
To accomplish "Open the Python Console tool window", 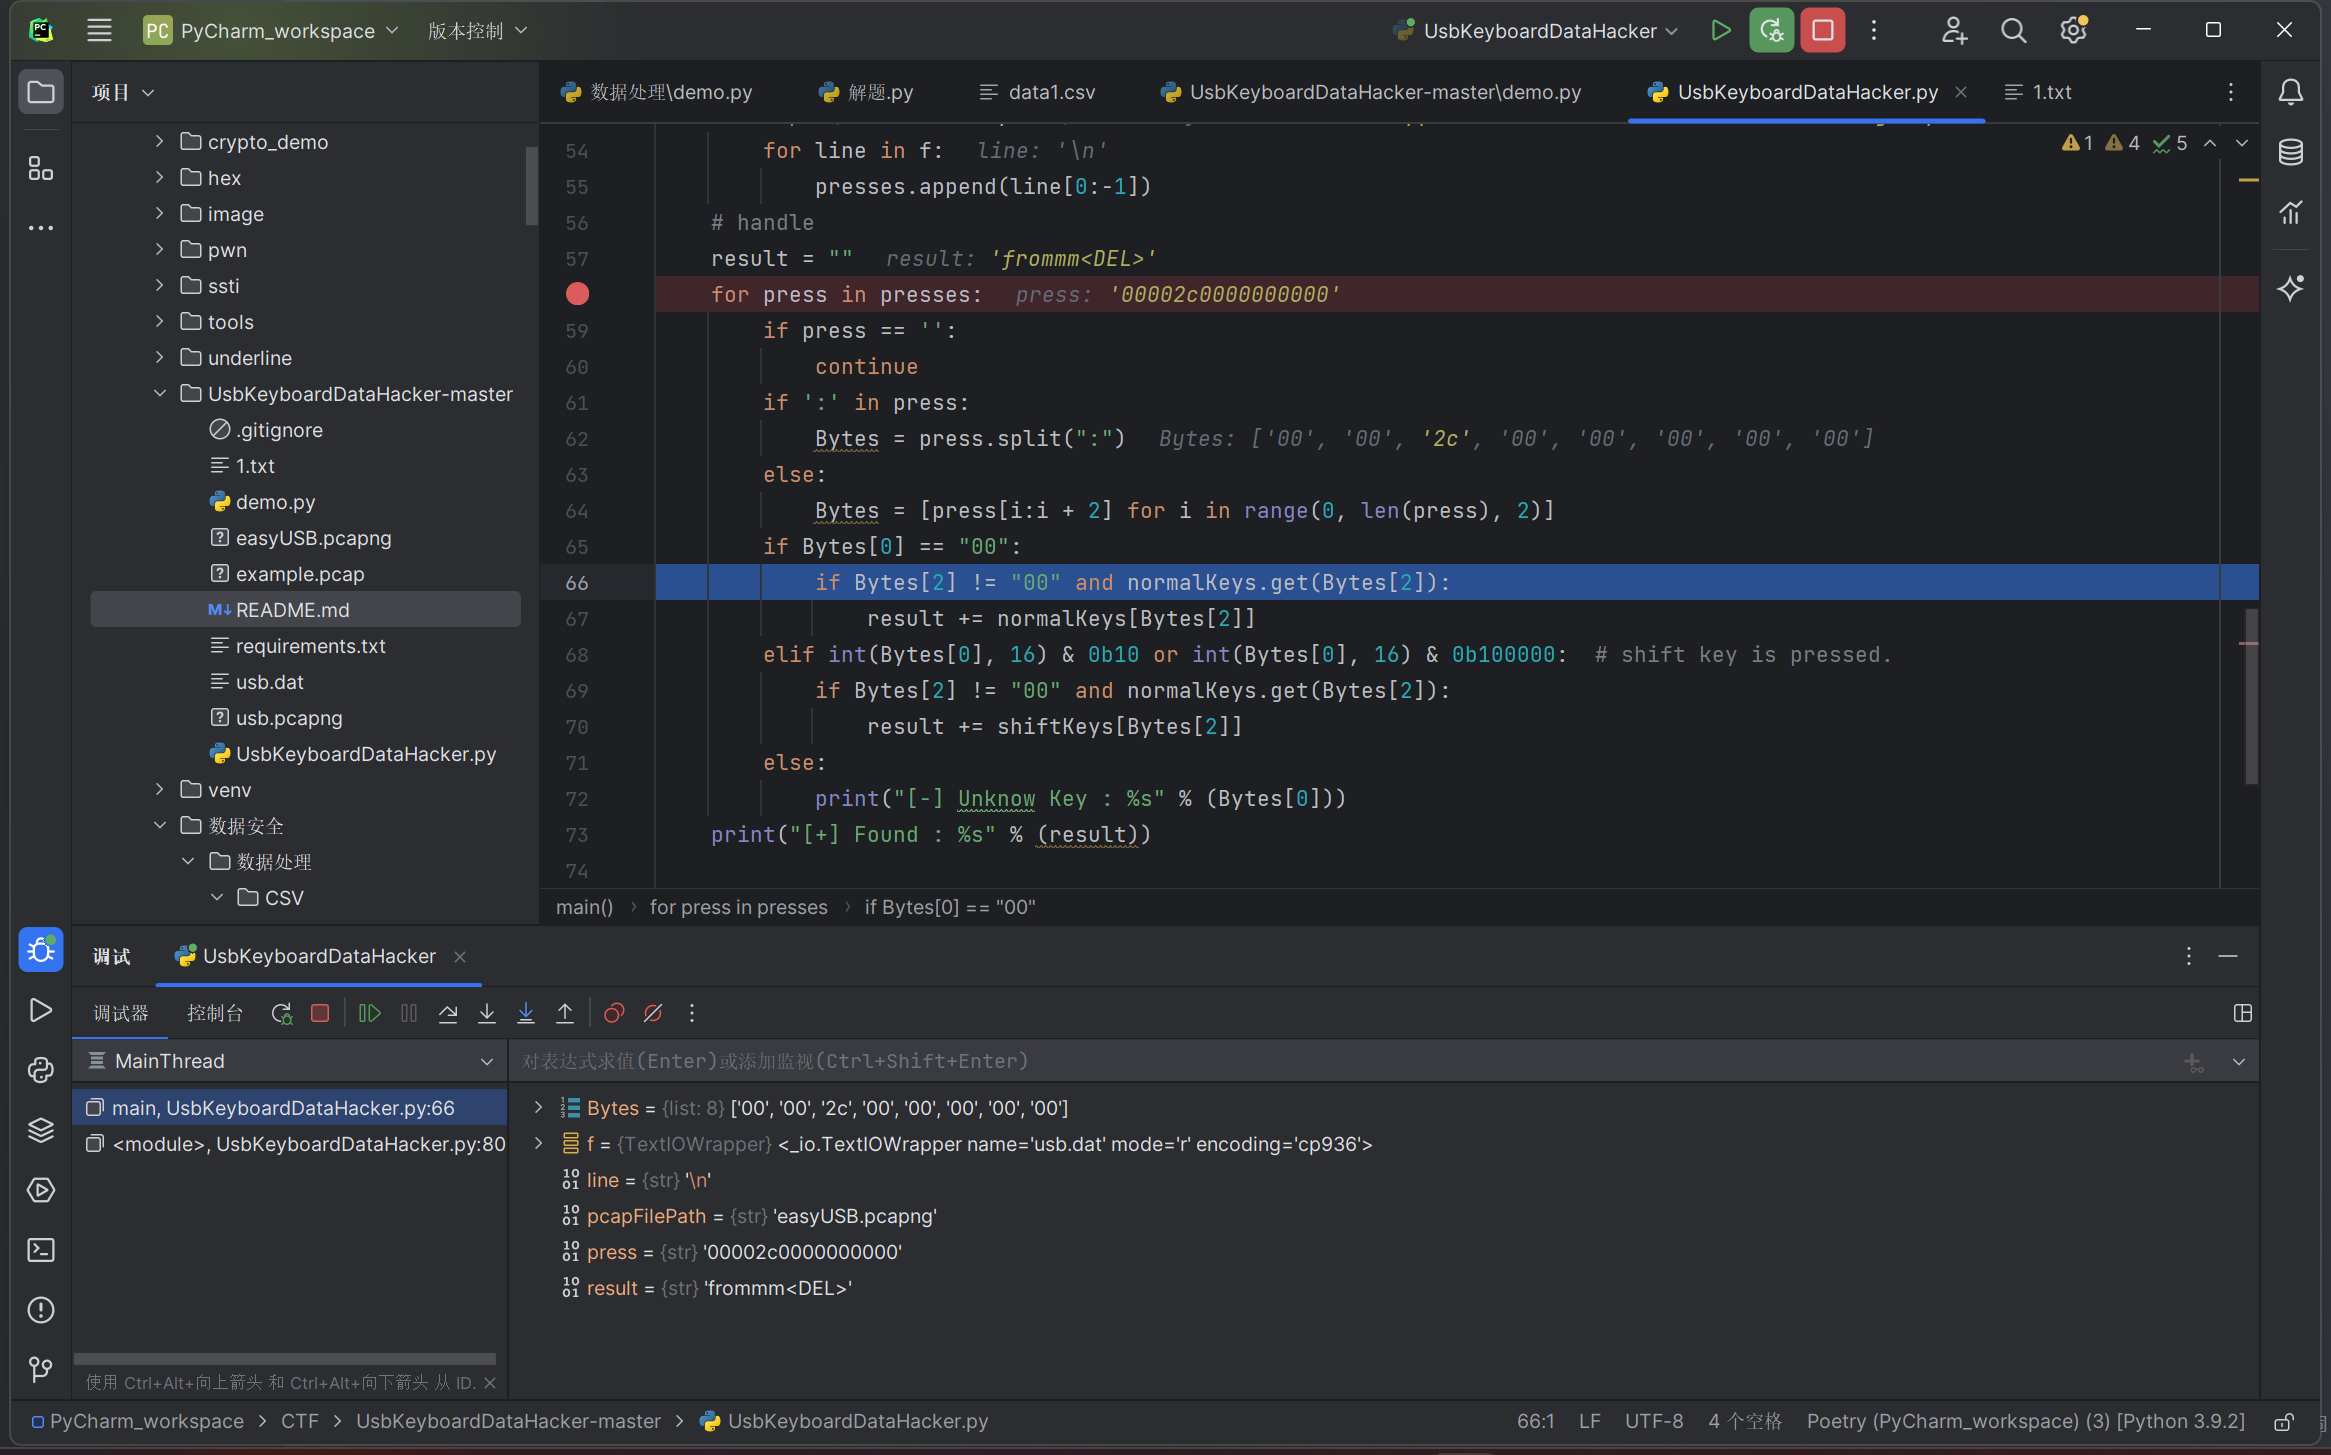I will point(41,1070).
